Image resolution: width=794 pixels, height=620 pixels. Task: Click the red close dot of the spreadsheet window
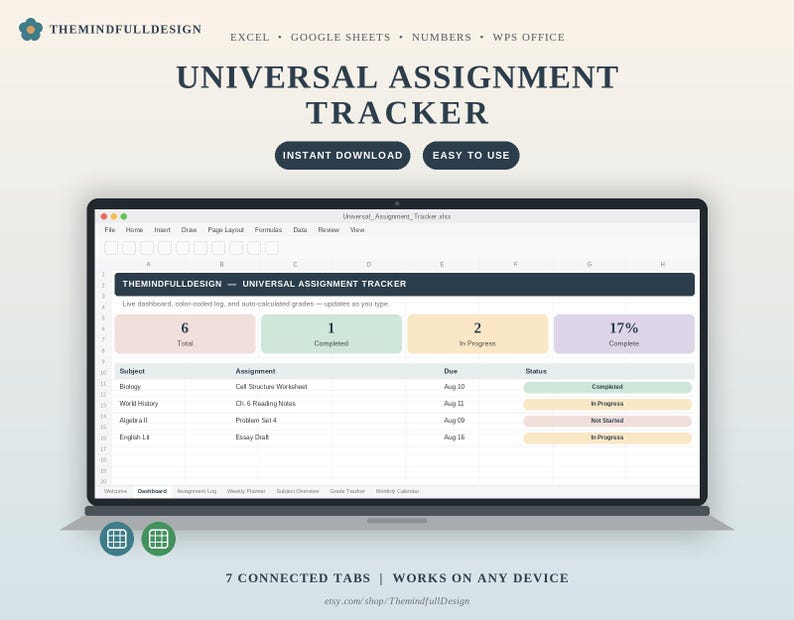point(104,216)
